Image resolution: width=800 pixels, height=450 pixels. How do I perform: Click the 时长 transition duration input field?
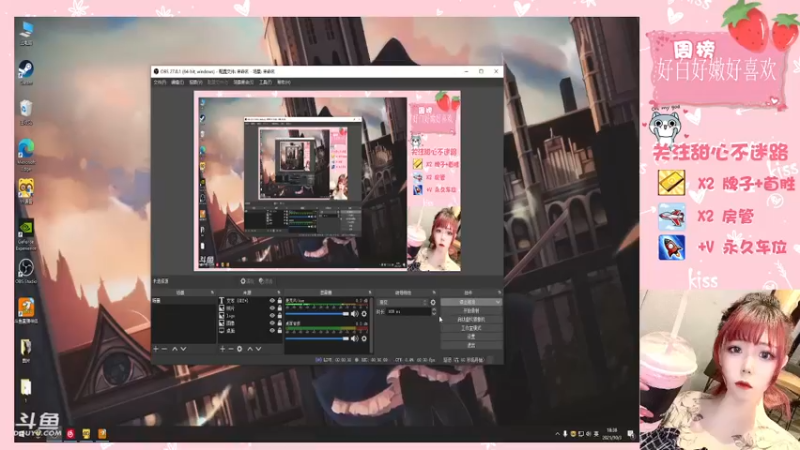[x=408, y=311]
